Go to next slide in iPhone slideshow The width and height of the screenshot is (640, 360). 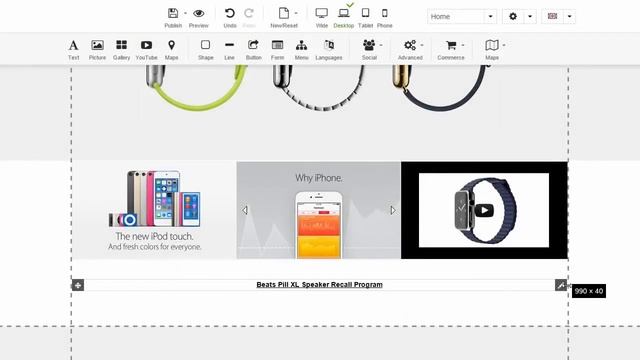(x=393, y=210)
